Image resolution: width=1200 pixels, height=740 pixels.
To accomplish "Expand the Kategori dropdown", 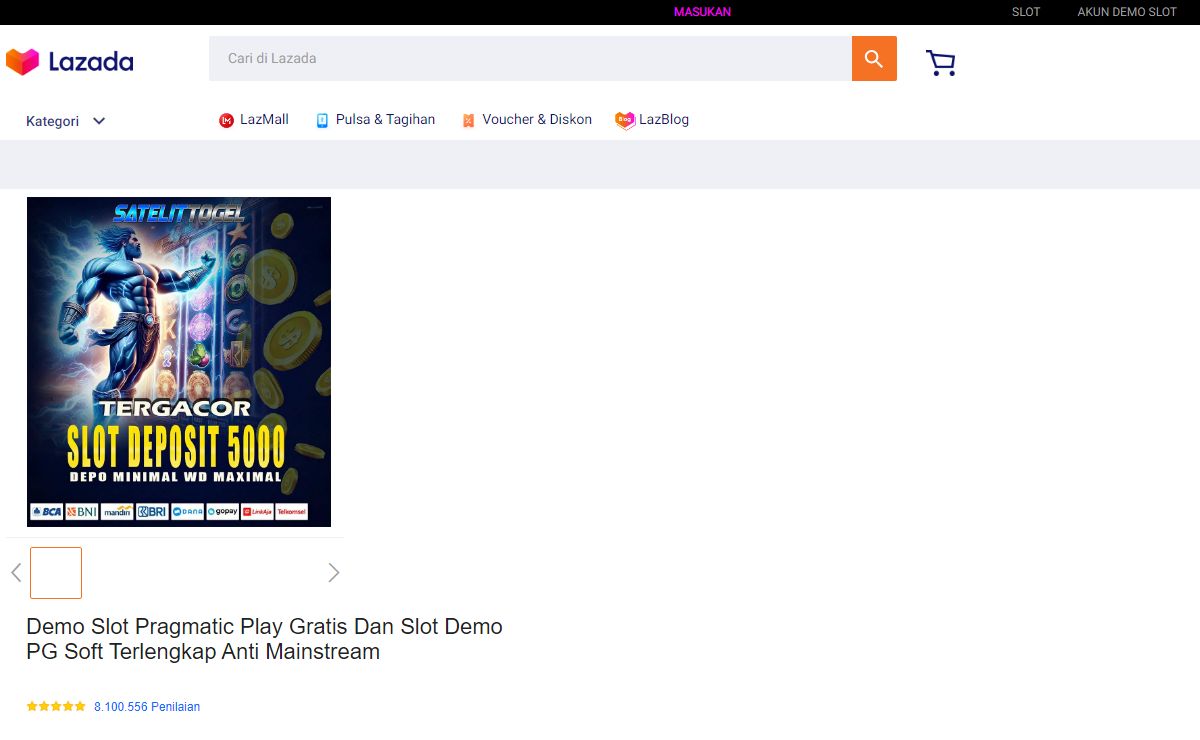I will (x=66, y=121).
